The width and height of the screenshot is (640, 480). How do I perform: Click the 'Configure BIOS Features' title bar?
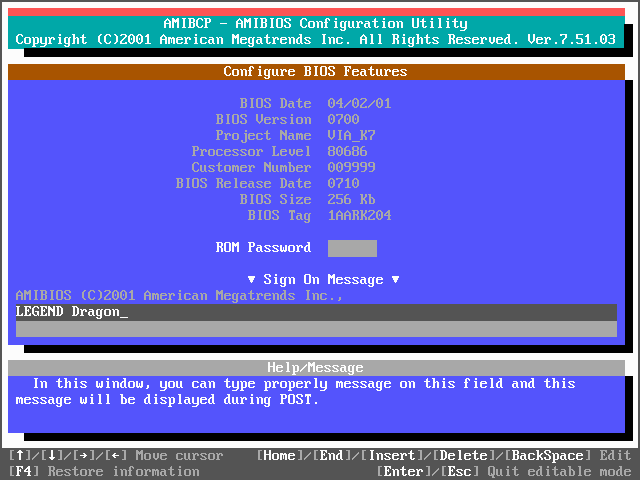coord(316,72)
